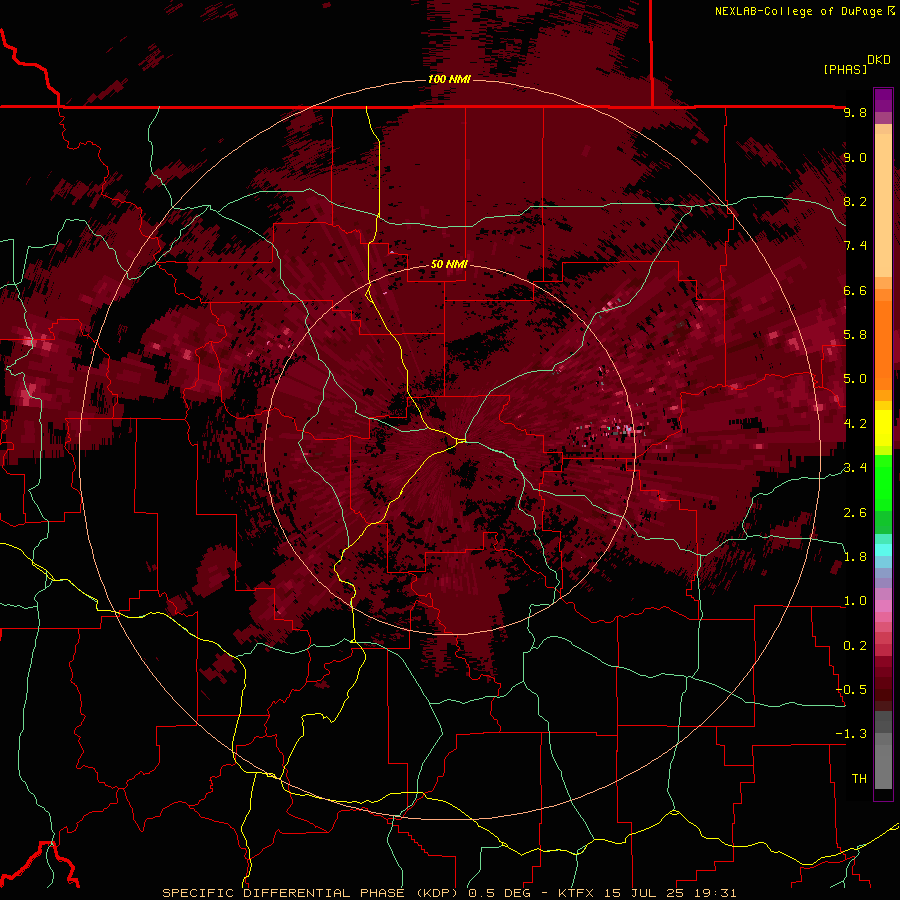Click the 5.8 scale value
This screenshot has height=900, width=900.
click(x=855, y=334)
